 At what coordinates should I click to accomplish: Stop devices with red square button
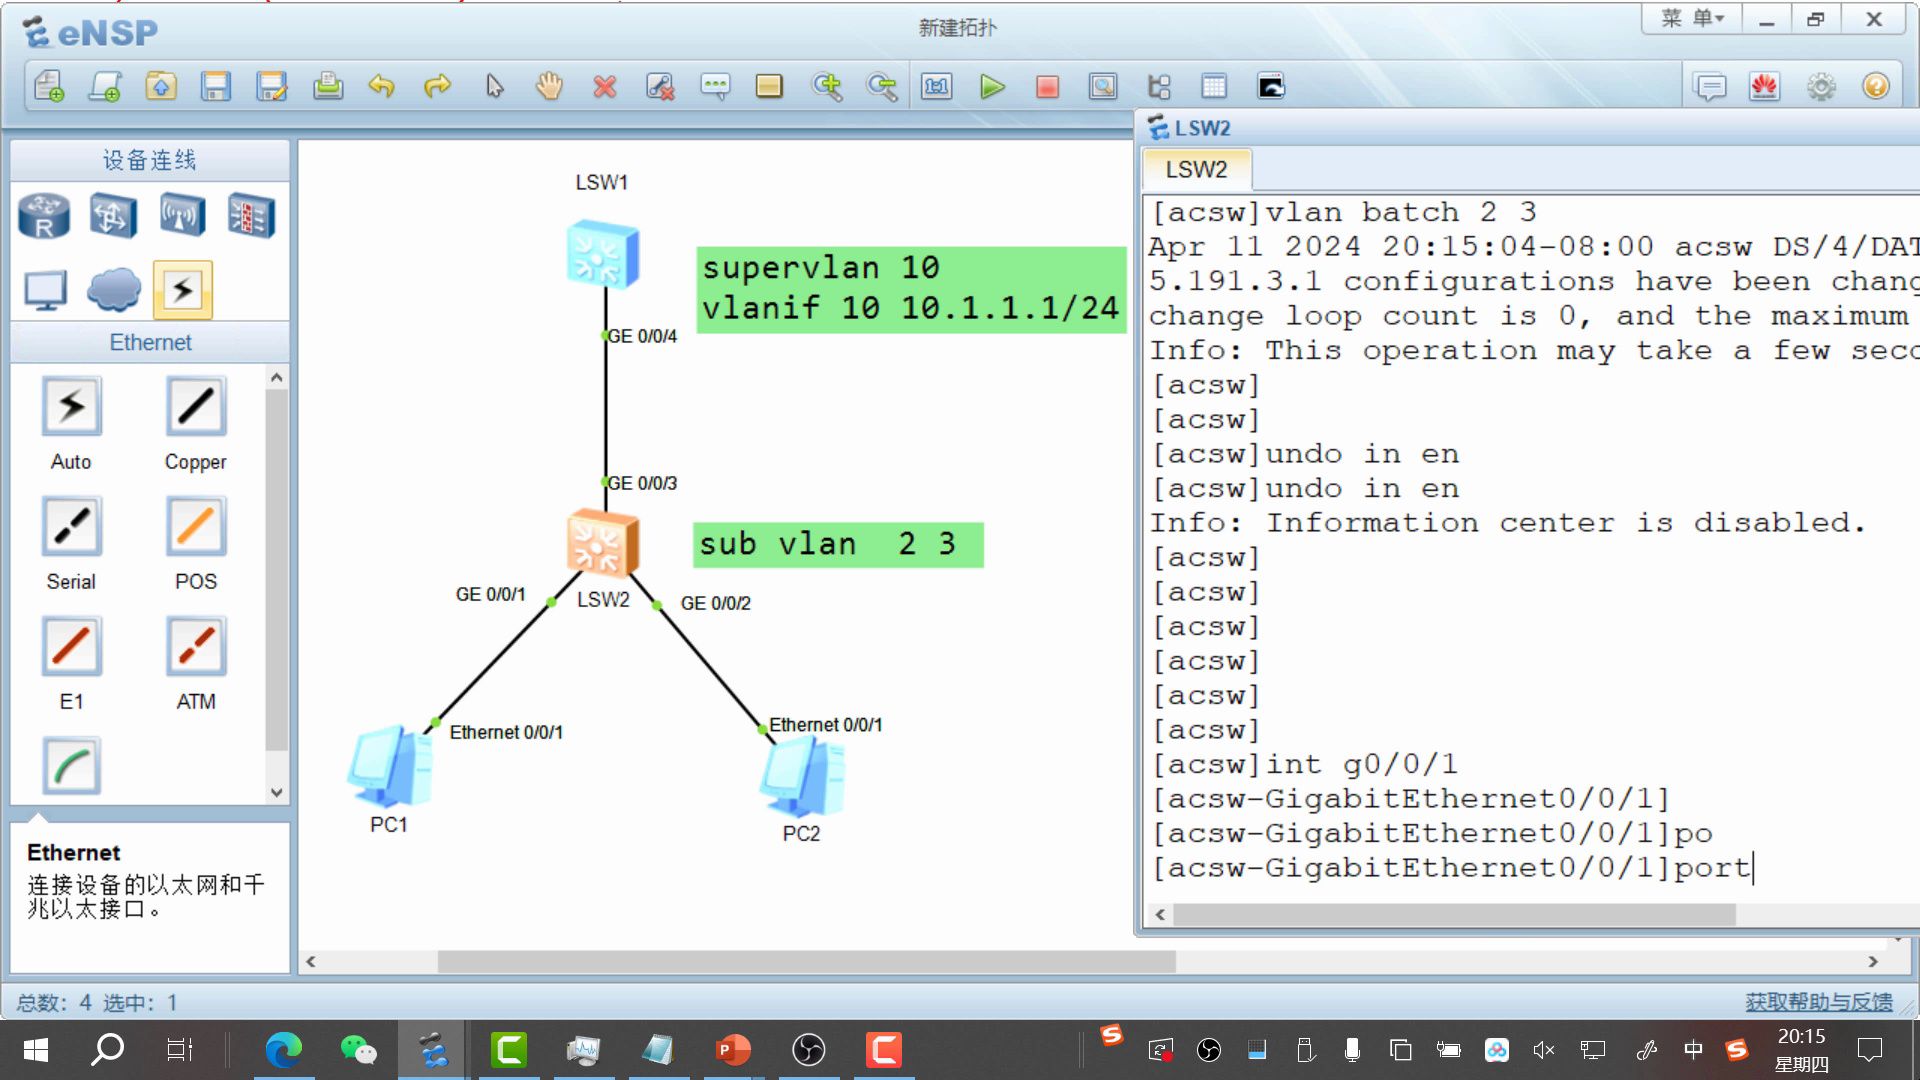(1047, 87)
